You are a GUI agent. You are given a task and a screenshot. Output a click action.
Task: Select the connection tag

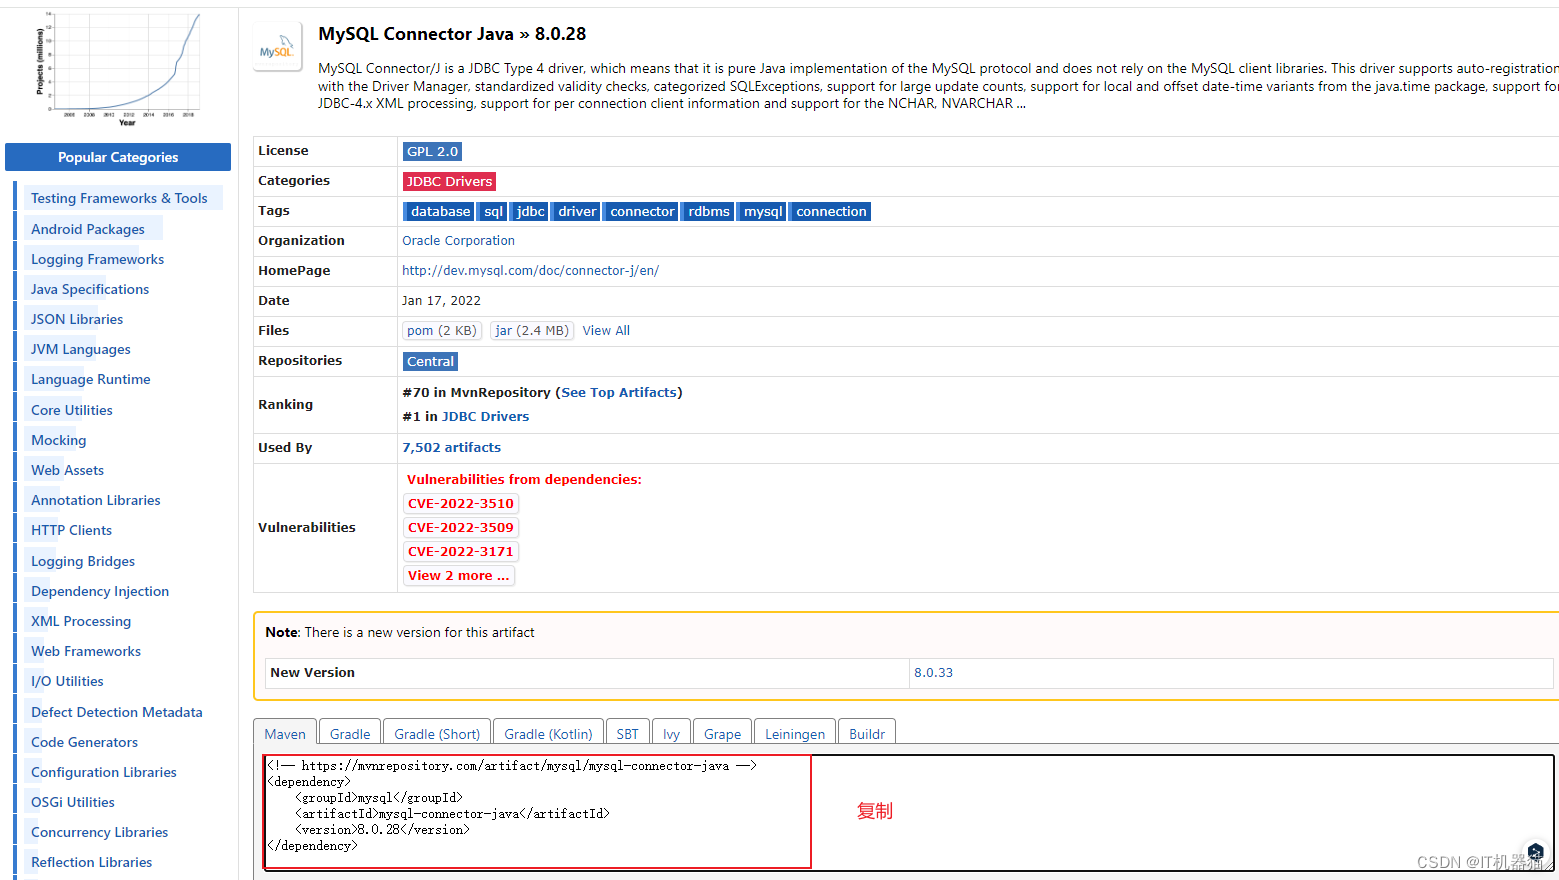point(831,211)
